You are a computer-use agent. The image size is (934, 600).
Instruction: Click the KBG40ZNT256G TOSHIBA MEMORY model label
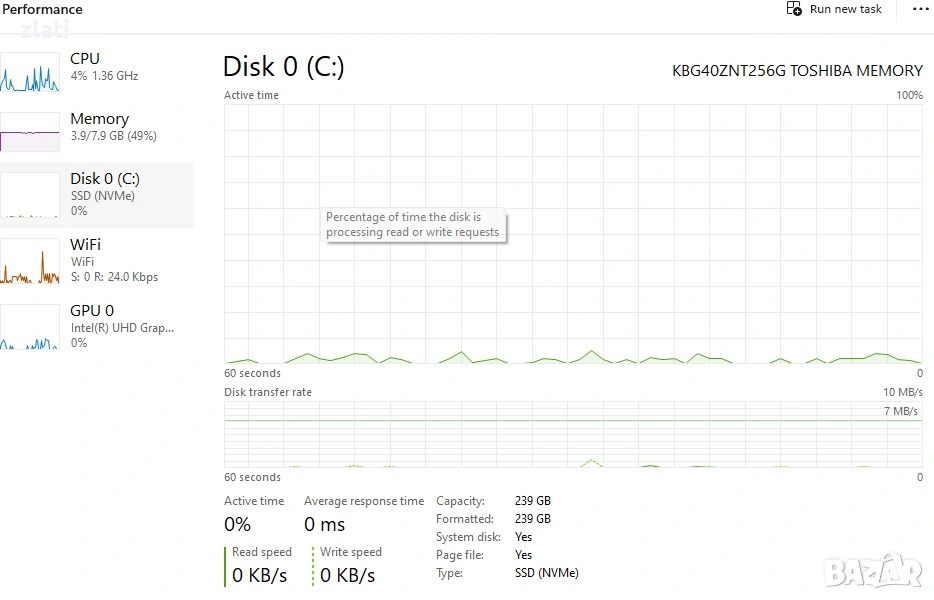[x=797, y=71]
